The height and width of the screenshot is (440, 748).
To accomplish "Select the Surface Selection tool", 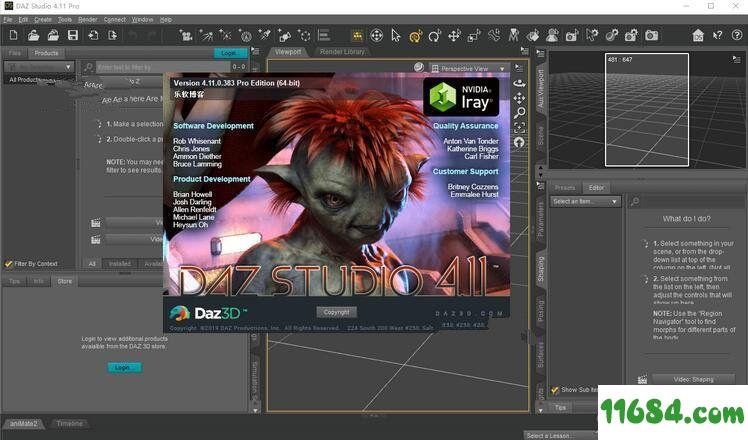I will click(x=533, y=36).
